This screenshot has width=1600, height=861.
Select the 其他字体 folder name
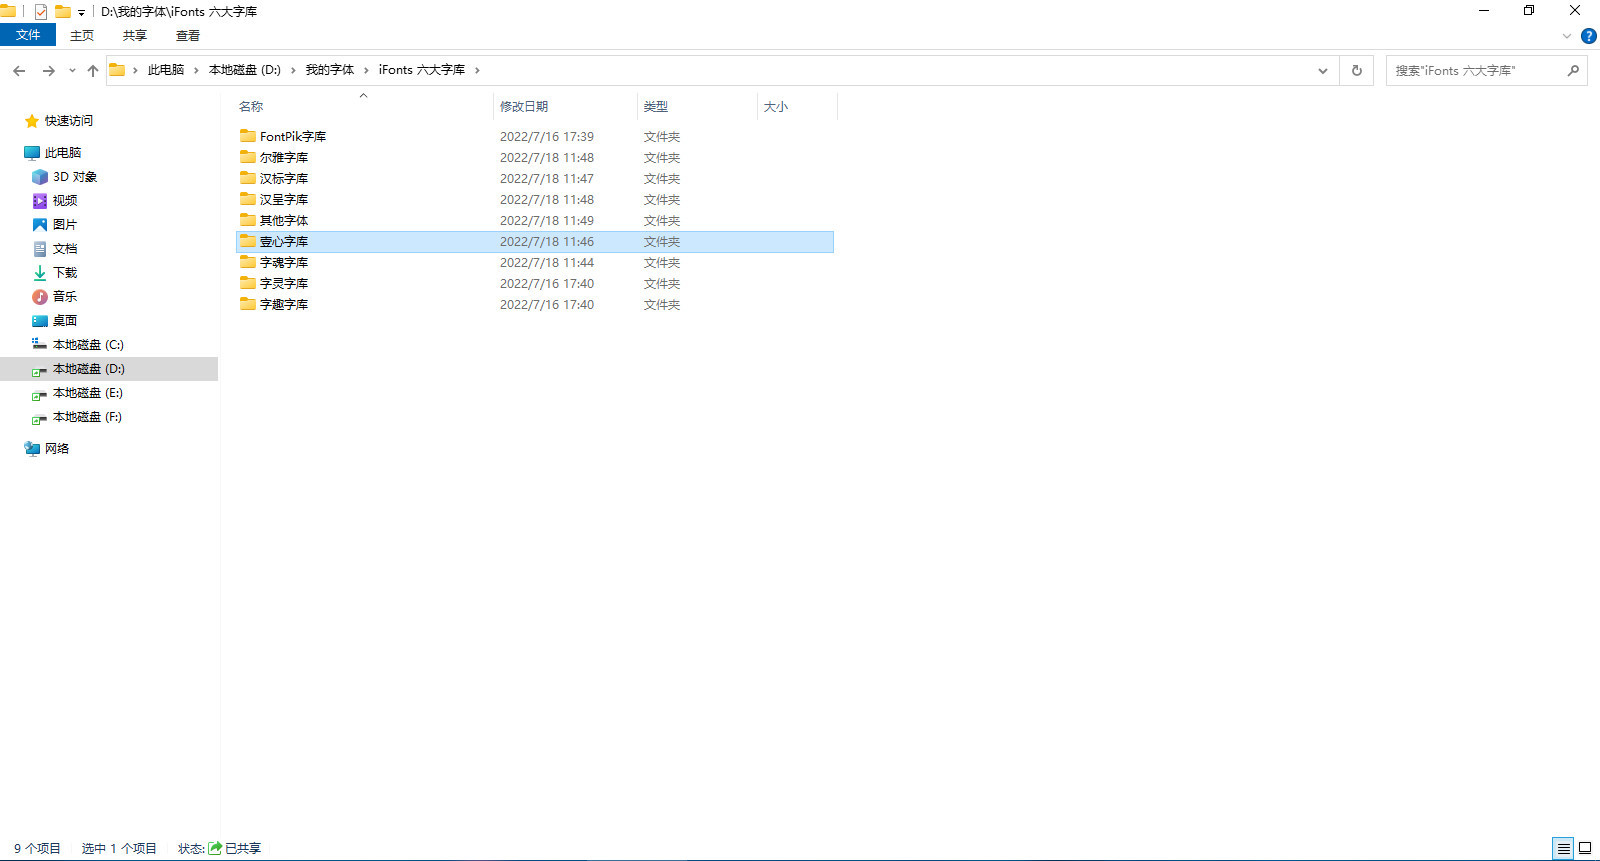click(284, 221)
